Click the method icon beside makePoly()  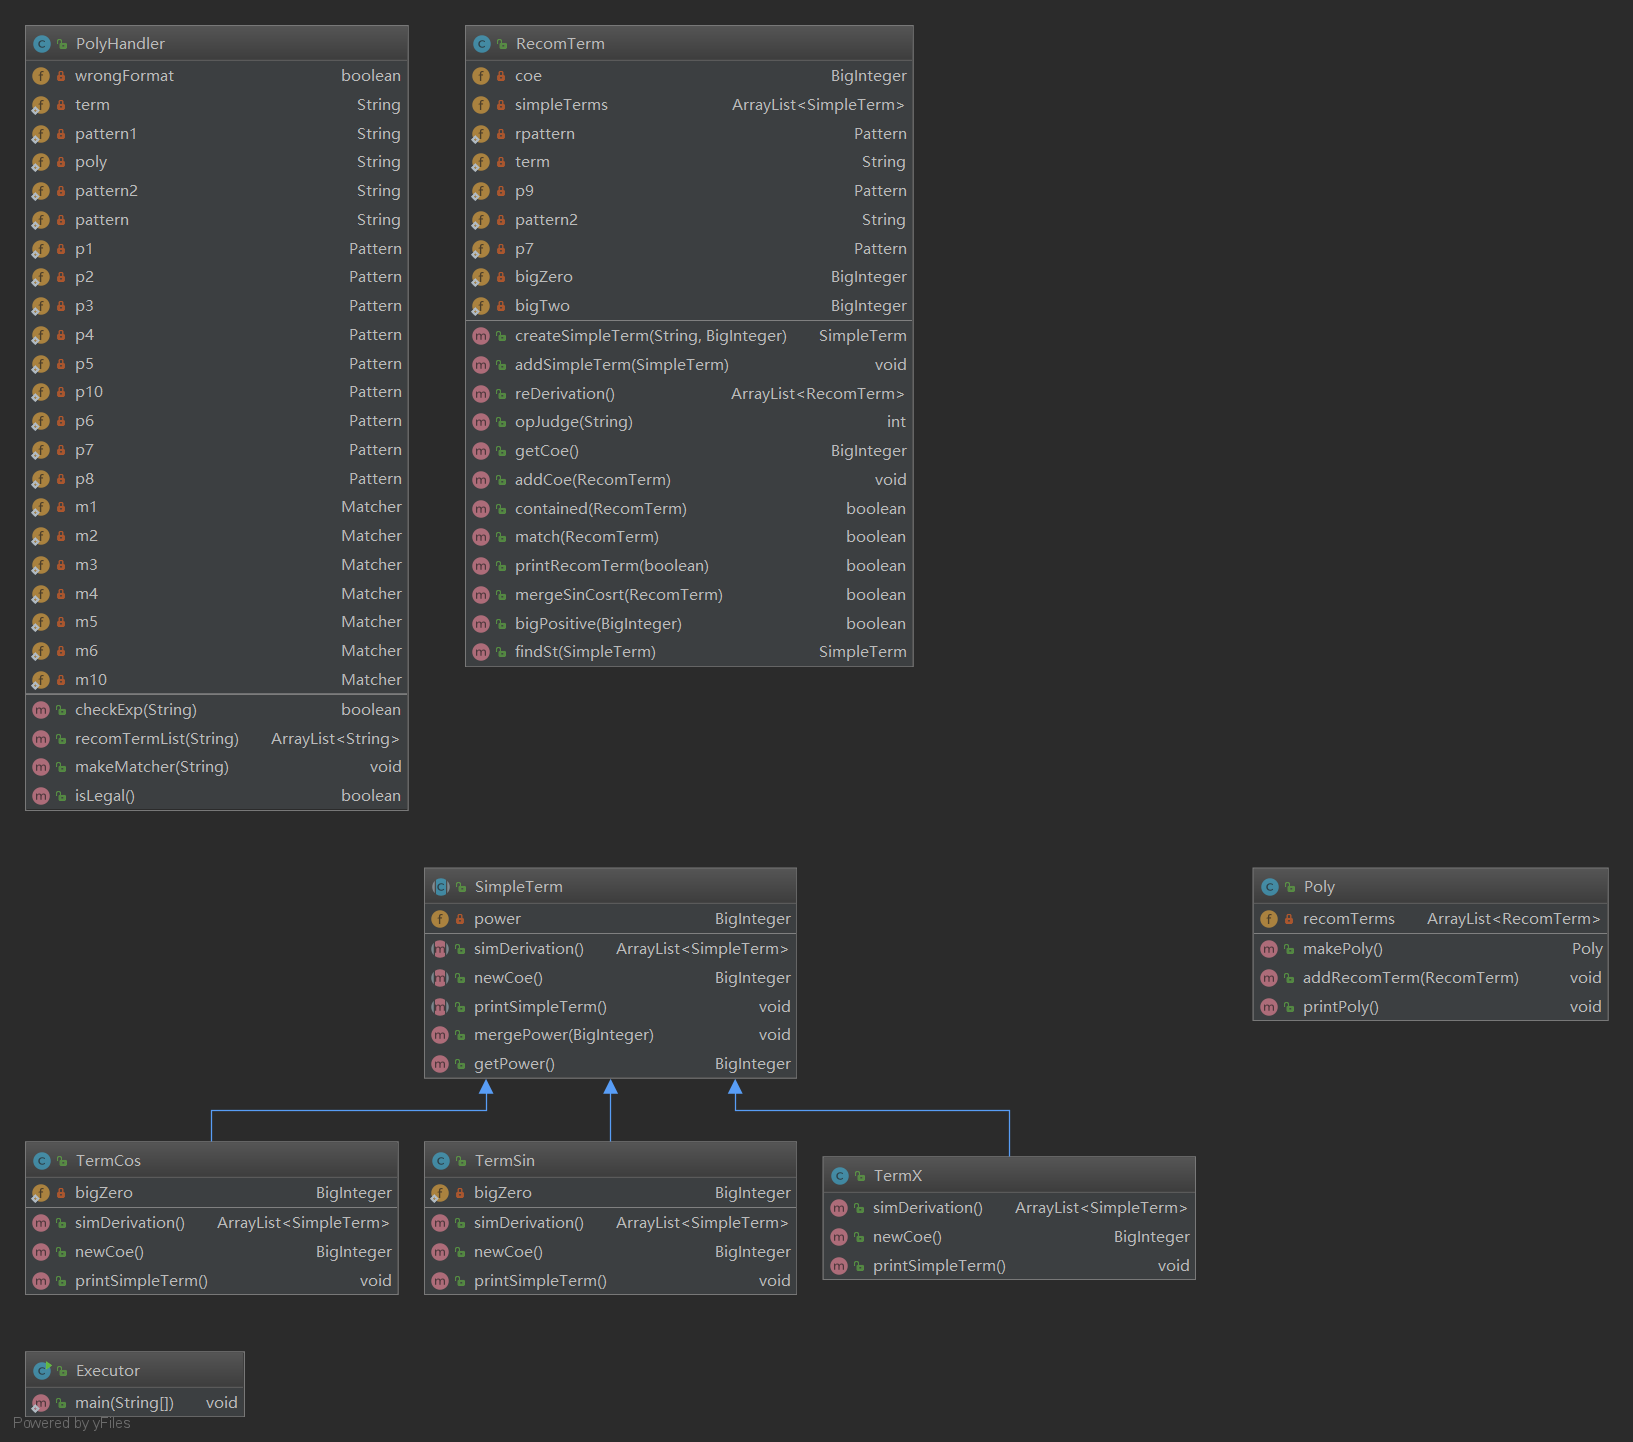pyautogui.click(x=1268, y=949)
